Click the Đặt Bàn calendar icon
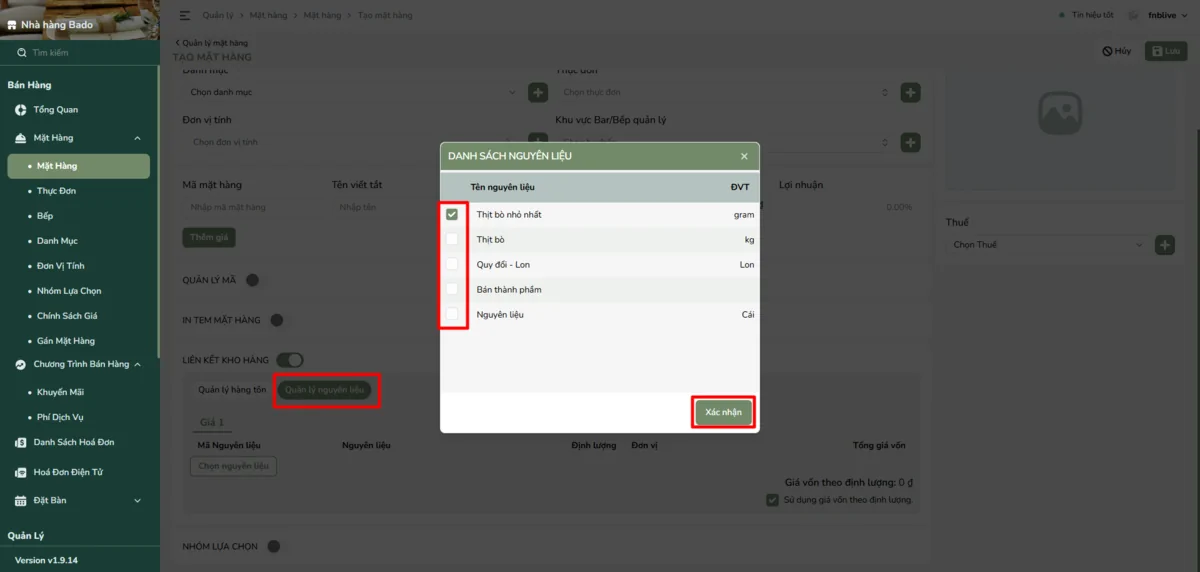 point(21,500)
